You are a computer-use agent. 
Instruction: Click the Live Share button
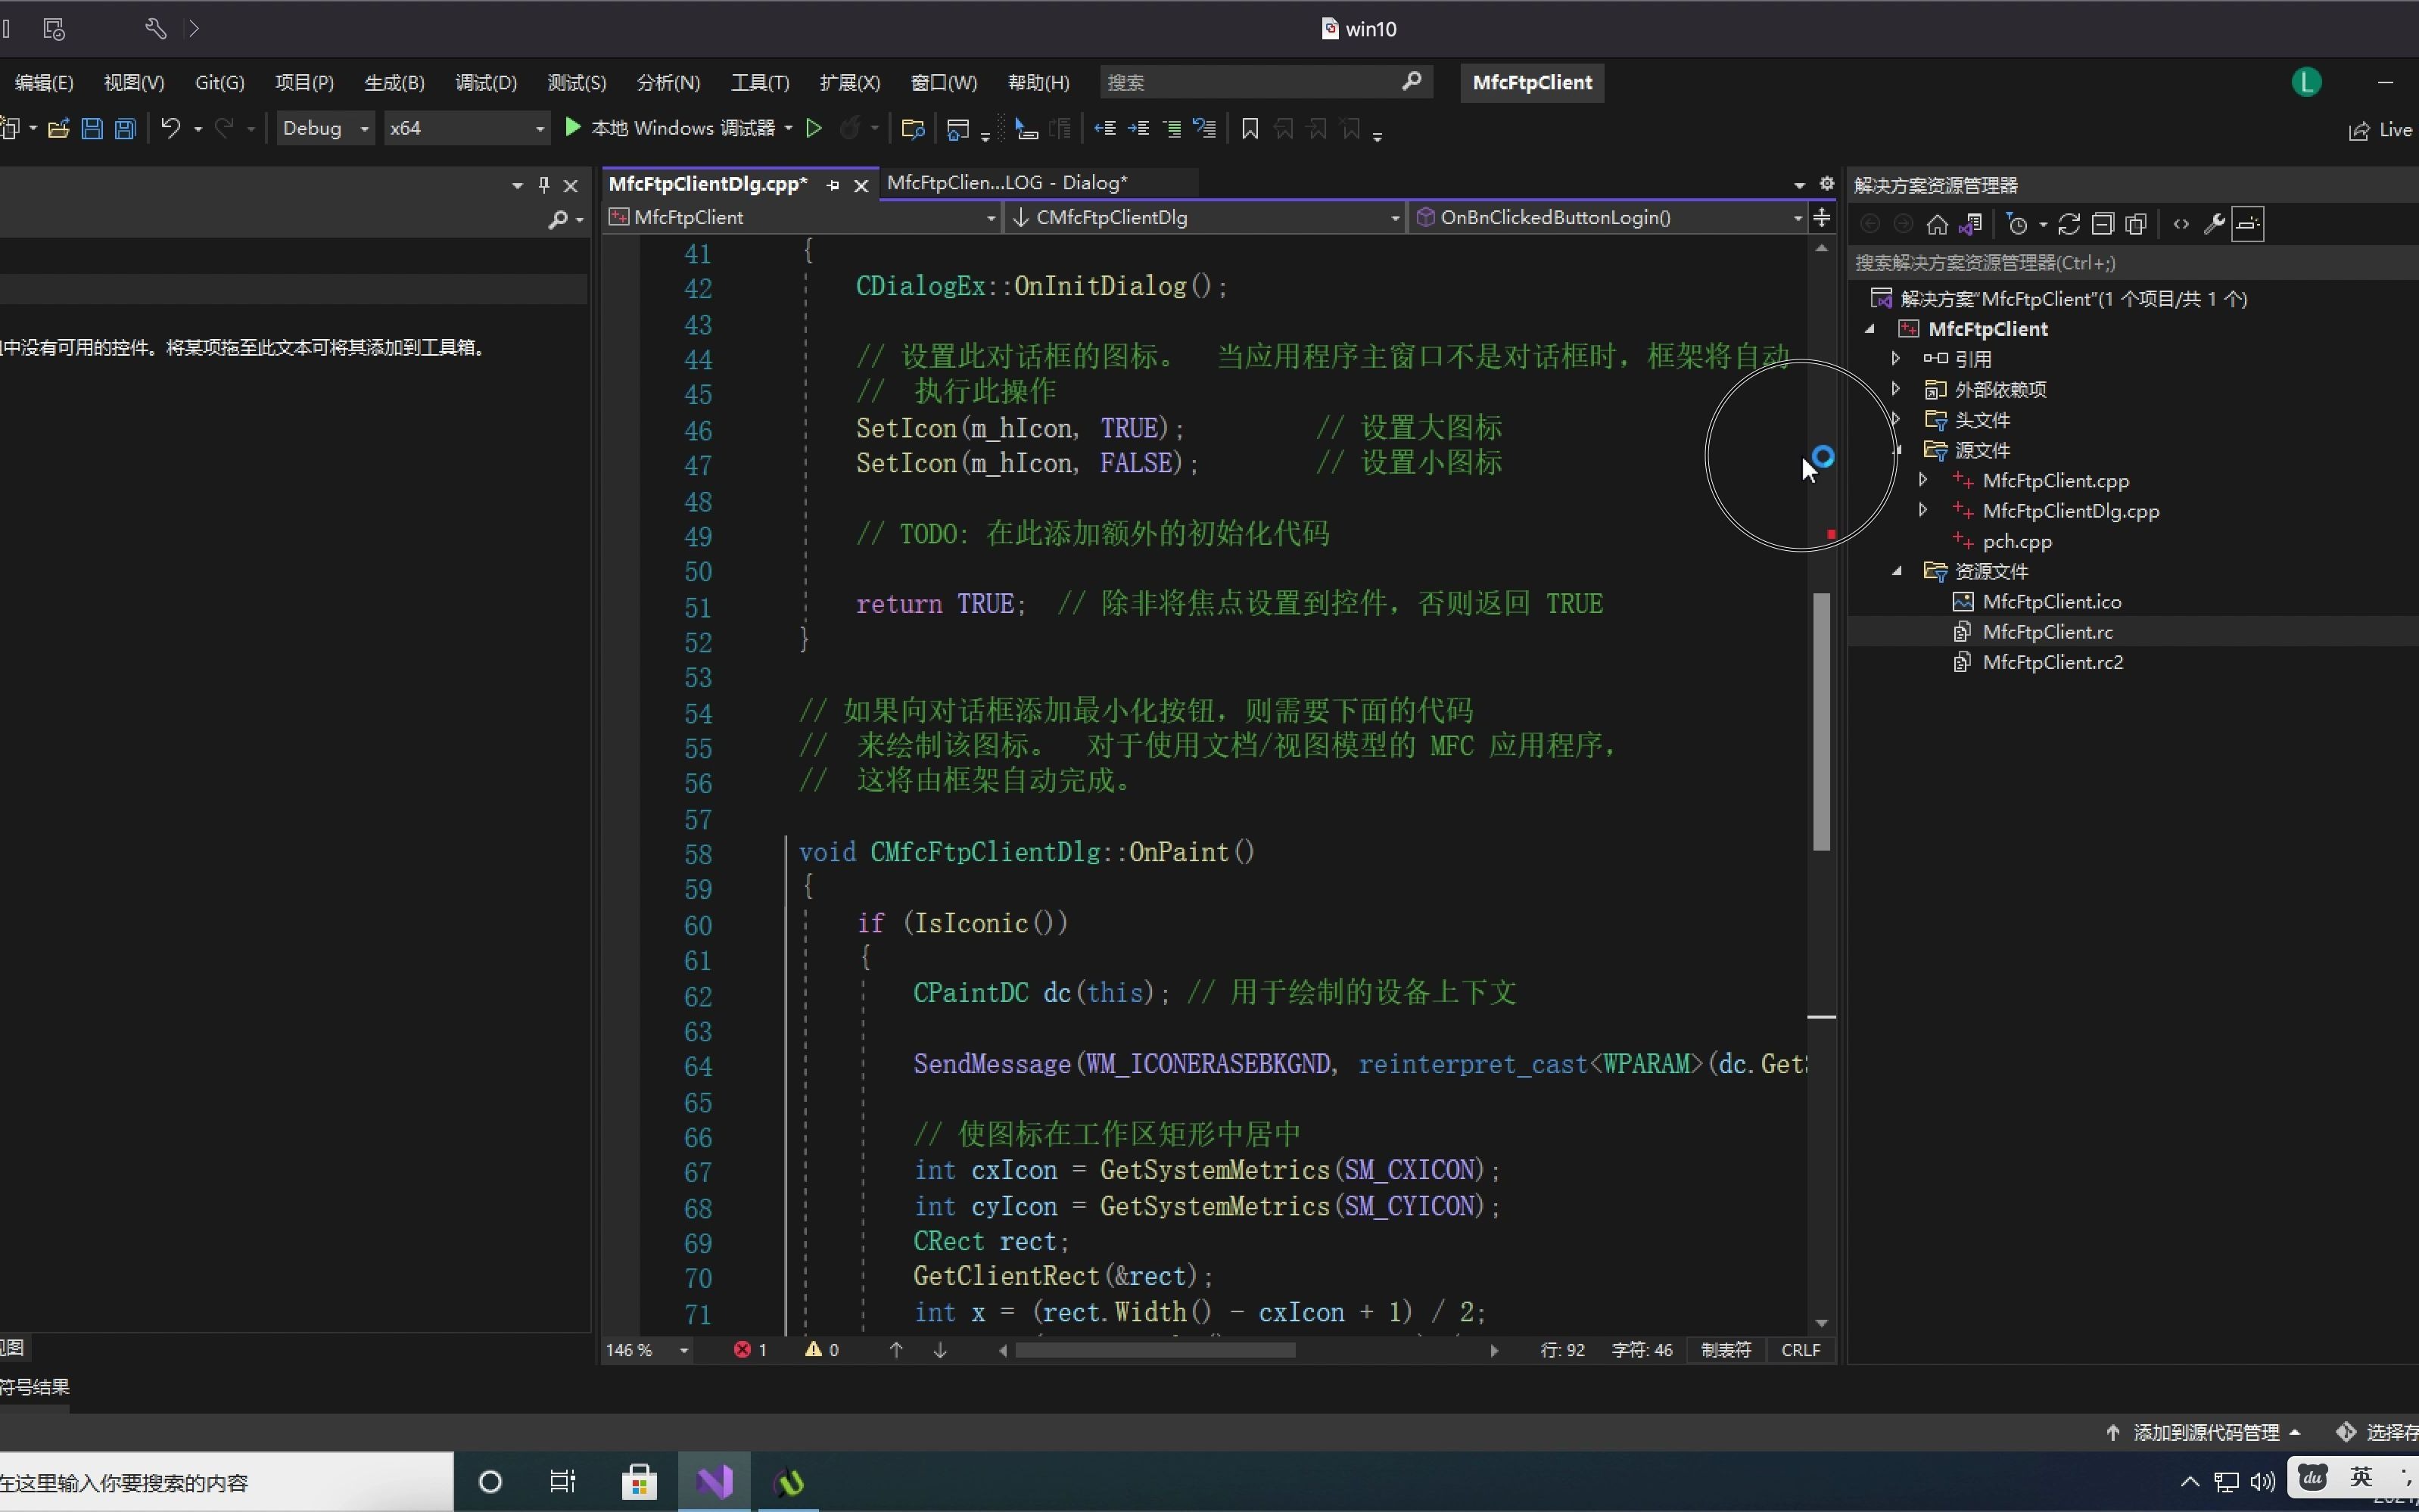point(2381,130)
